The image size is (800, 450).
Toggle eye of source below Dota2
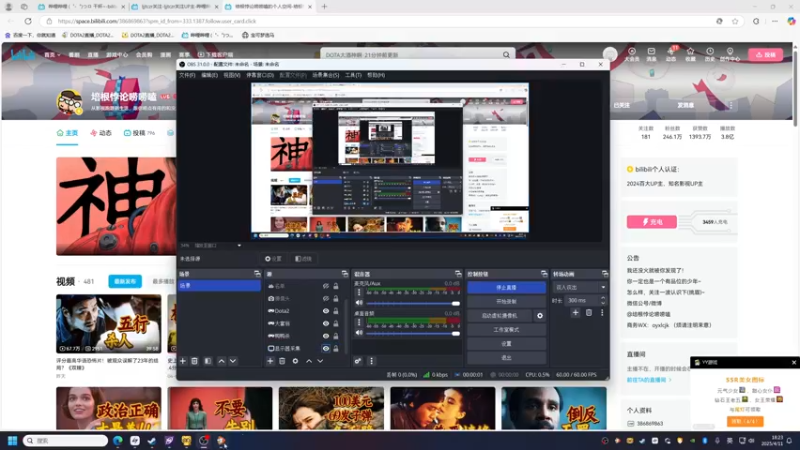tap(326, 323)
